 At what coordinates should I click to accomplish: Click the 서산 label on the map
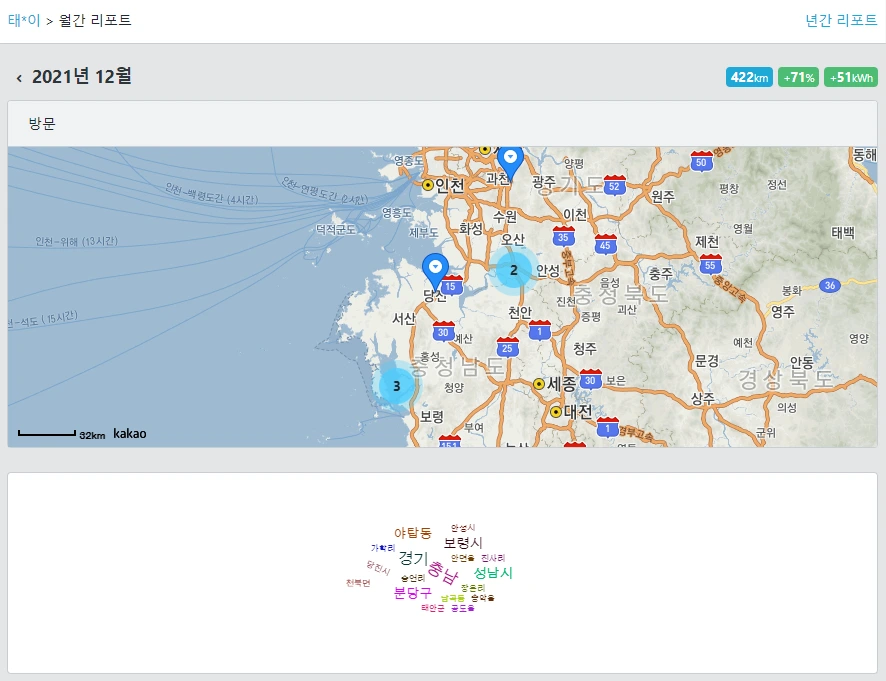click(x=404, y=319)
